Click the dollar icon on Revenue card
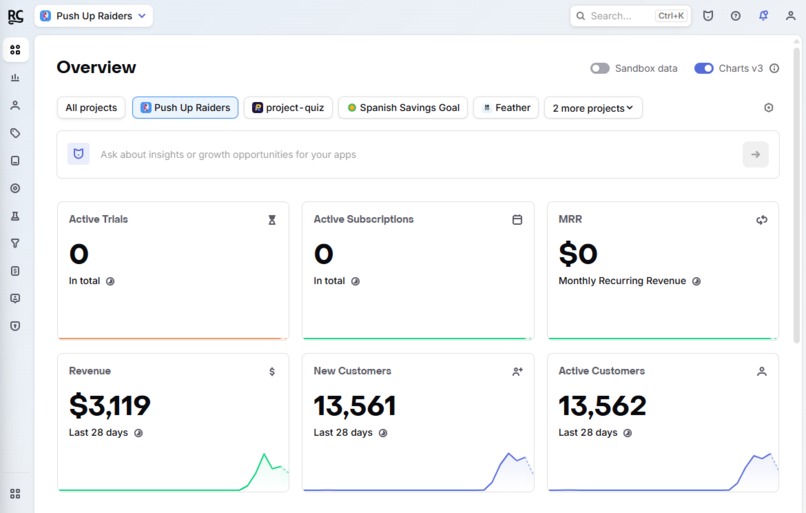Viewport: 806px width, 513px height. [x=272, y=372]
